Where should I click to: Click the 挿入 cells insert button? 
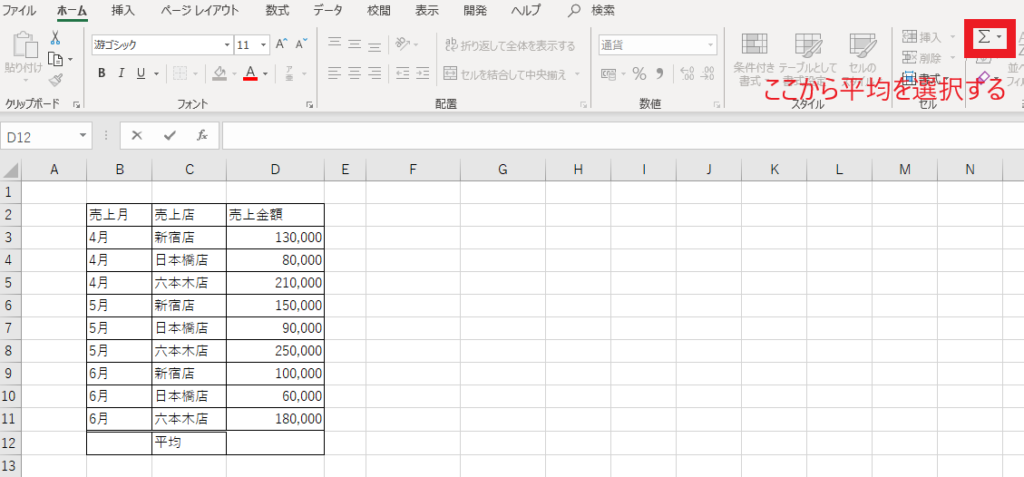click(921, 37)
